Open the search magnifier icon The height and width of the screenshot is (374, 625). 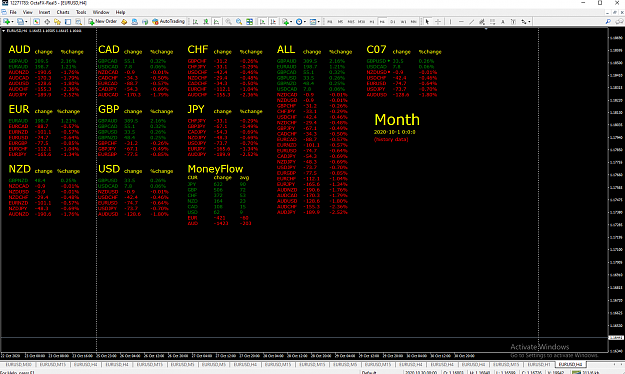[608, 22]
